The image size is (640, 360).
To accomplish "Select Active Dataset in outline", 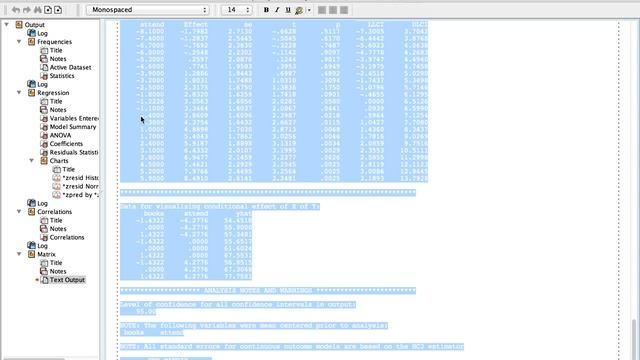I will 70,67.
